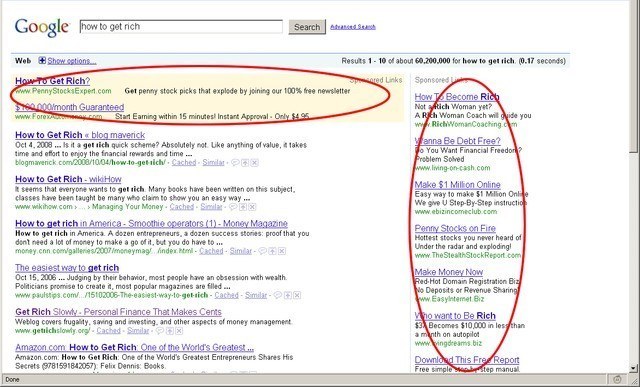Click the remove icon on blogmaverick result

[254, 162]
